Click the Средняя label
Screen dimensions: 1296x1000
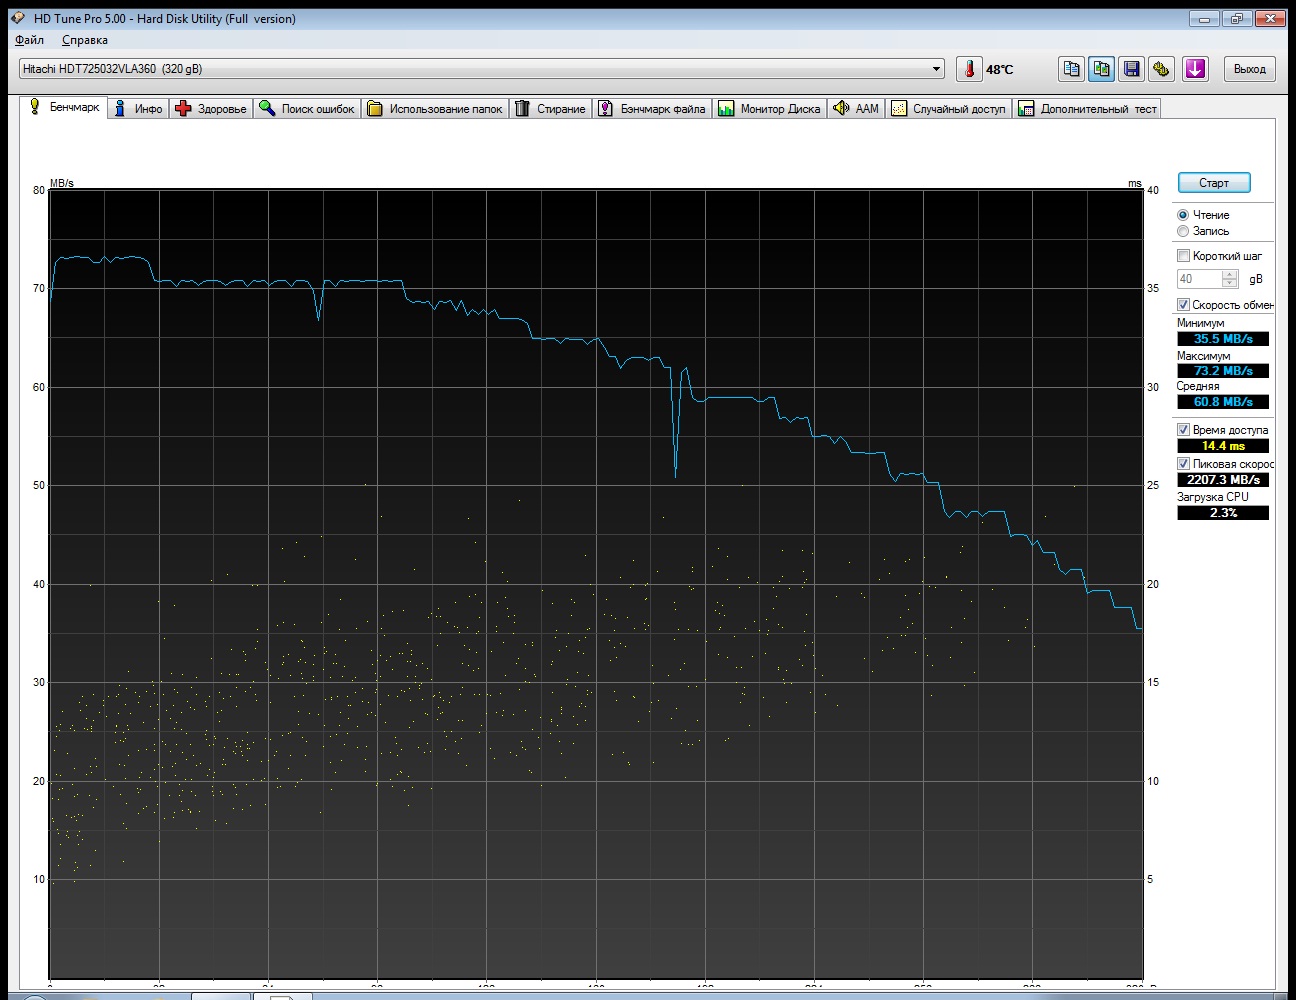coord(1198,386)
